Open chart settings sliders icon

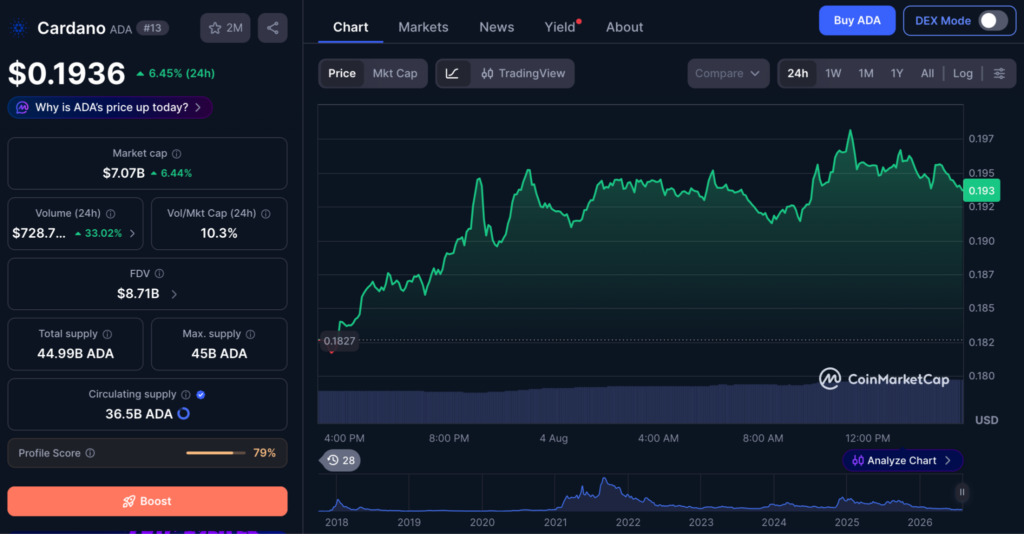point(999,73)
